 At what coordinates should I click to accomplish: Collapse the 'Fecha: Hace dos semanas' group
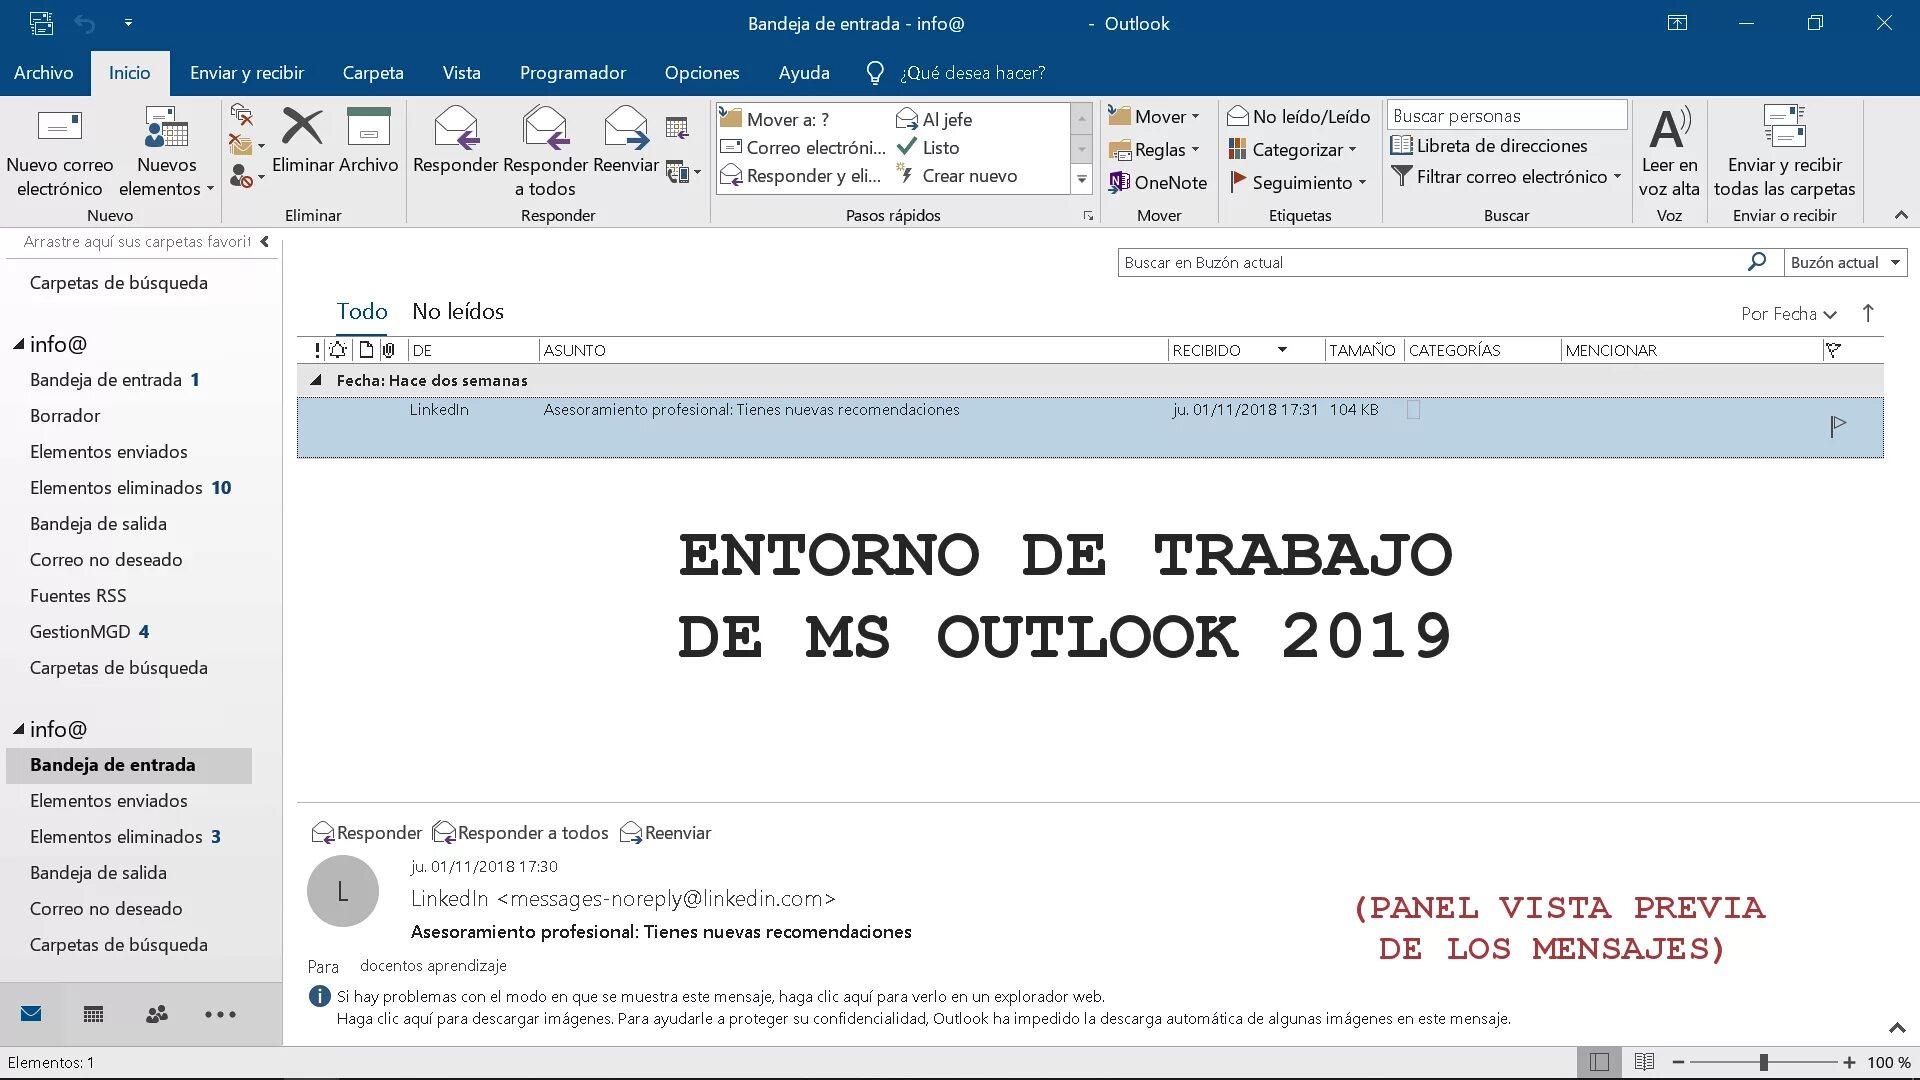pos(316,380)
